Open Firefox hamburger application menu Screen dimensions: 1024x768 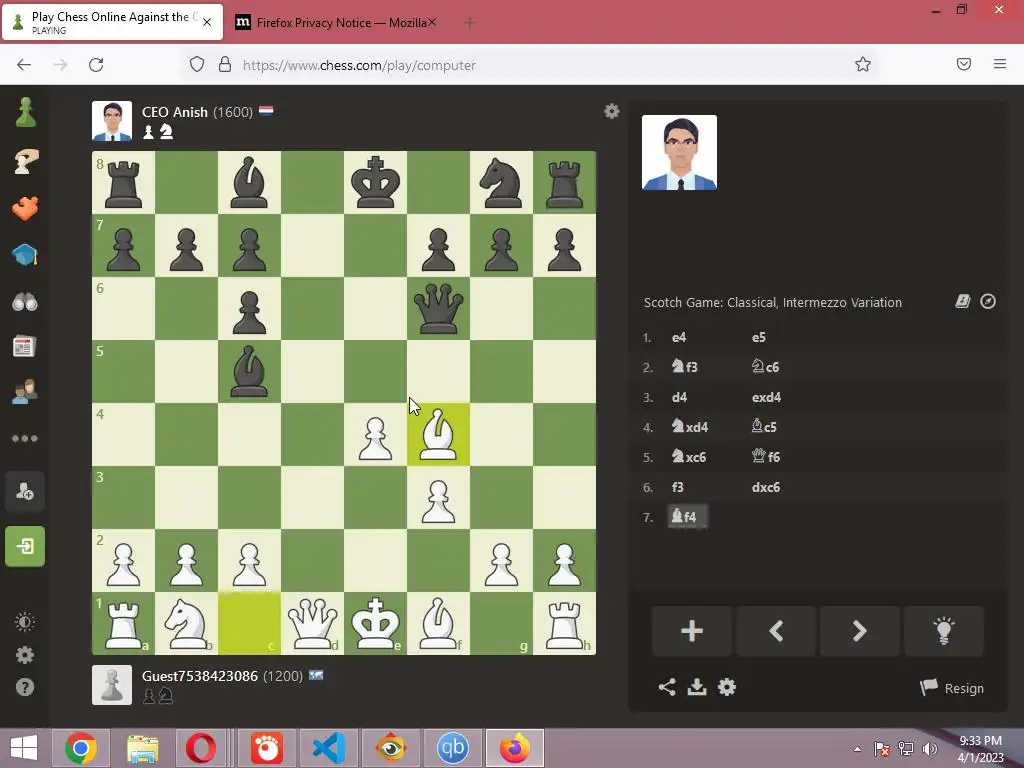tap(1000, 64)
